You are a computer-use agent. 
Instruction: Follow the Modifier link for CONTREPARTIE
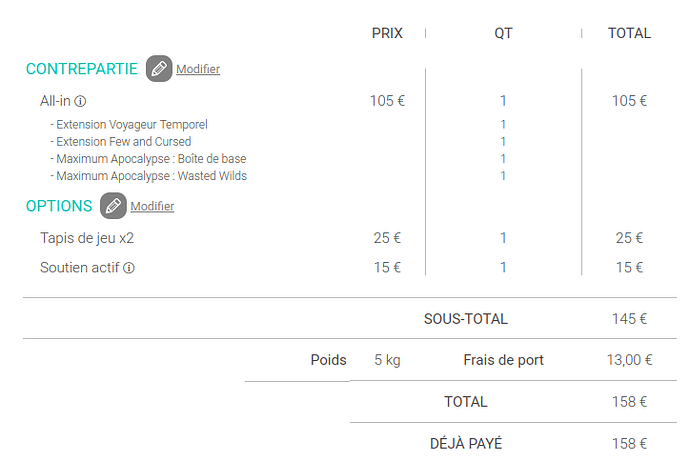(x=198, y=69)
